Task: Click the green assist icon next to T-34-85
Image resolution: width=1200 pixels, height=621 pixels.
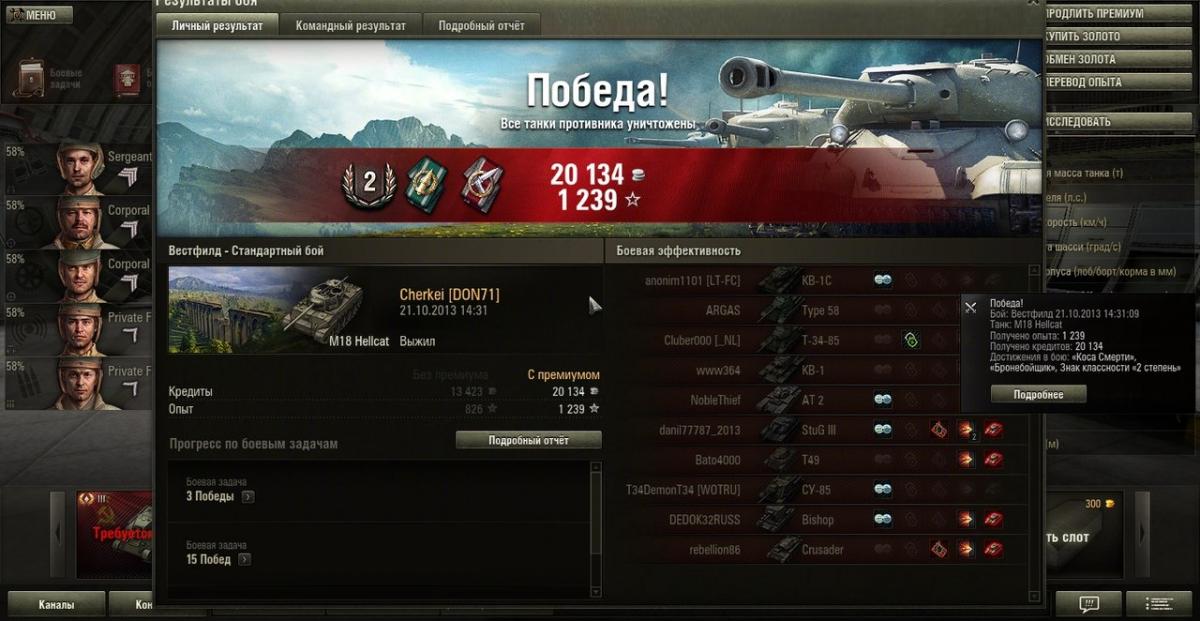Action: 911,340
